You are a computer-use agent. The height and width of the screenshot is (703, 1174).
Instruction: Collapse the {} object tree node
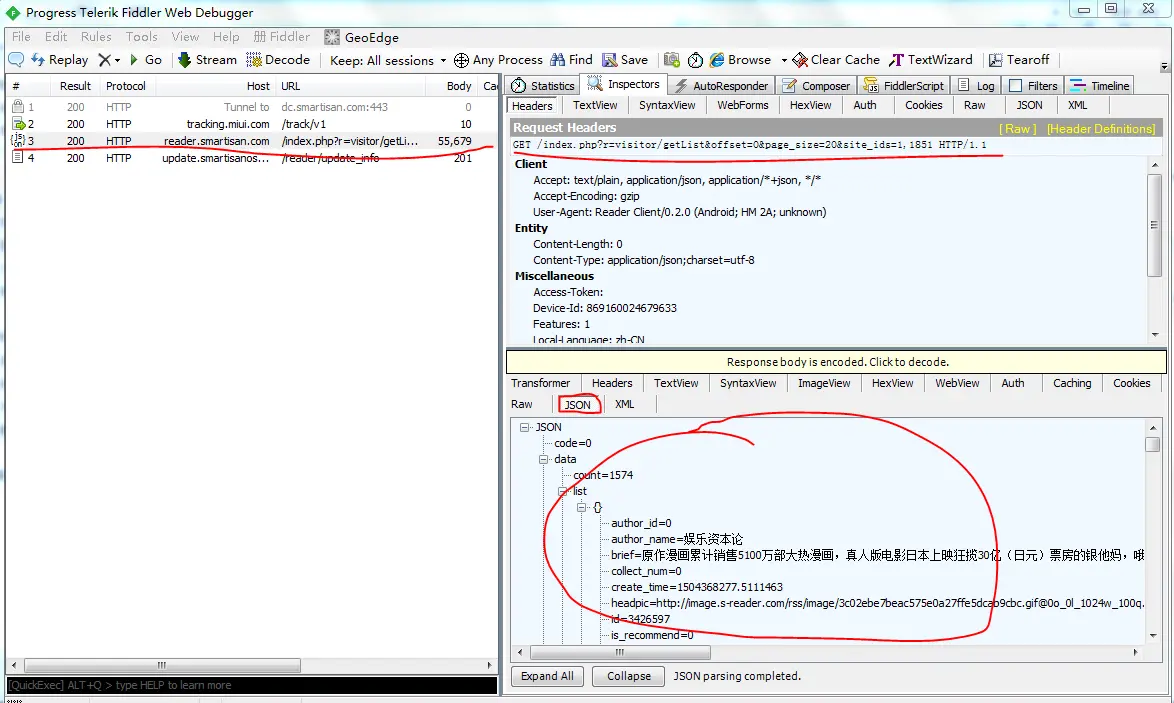(x=581, y=508)
